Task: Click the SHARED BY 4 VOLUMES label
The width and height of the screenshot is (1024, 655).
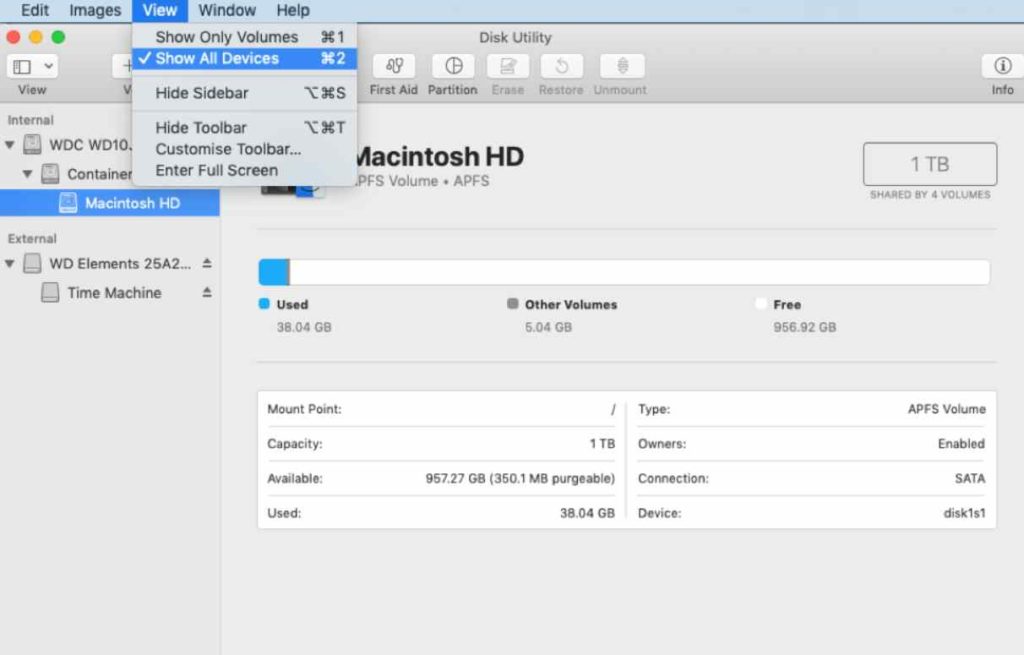Action: click(930, 195)
